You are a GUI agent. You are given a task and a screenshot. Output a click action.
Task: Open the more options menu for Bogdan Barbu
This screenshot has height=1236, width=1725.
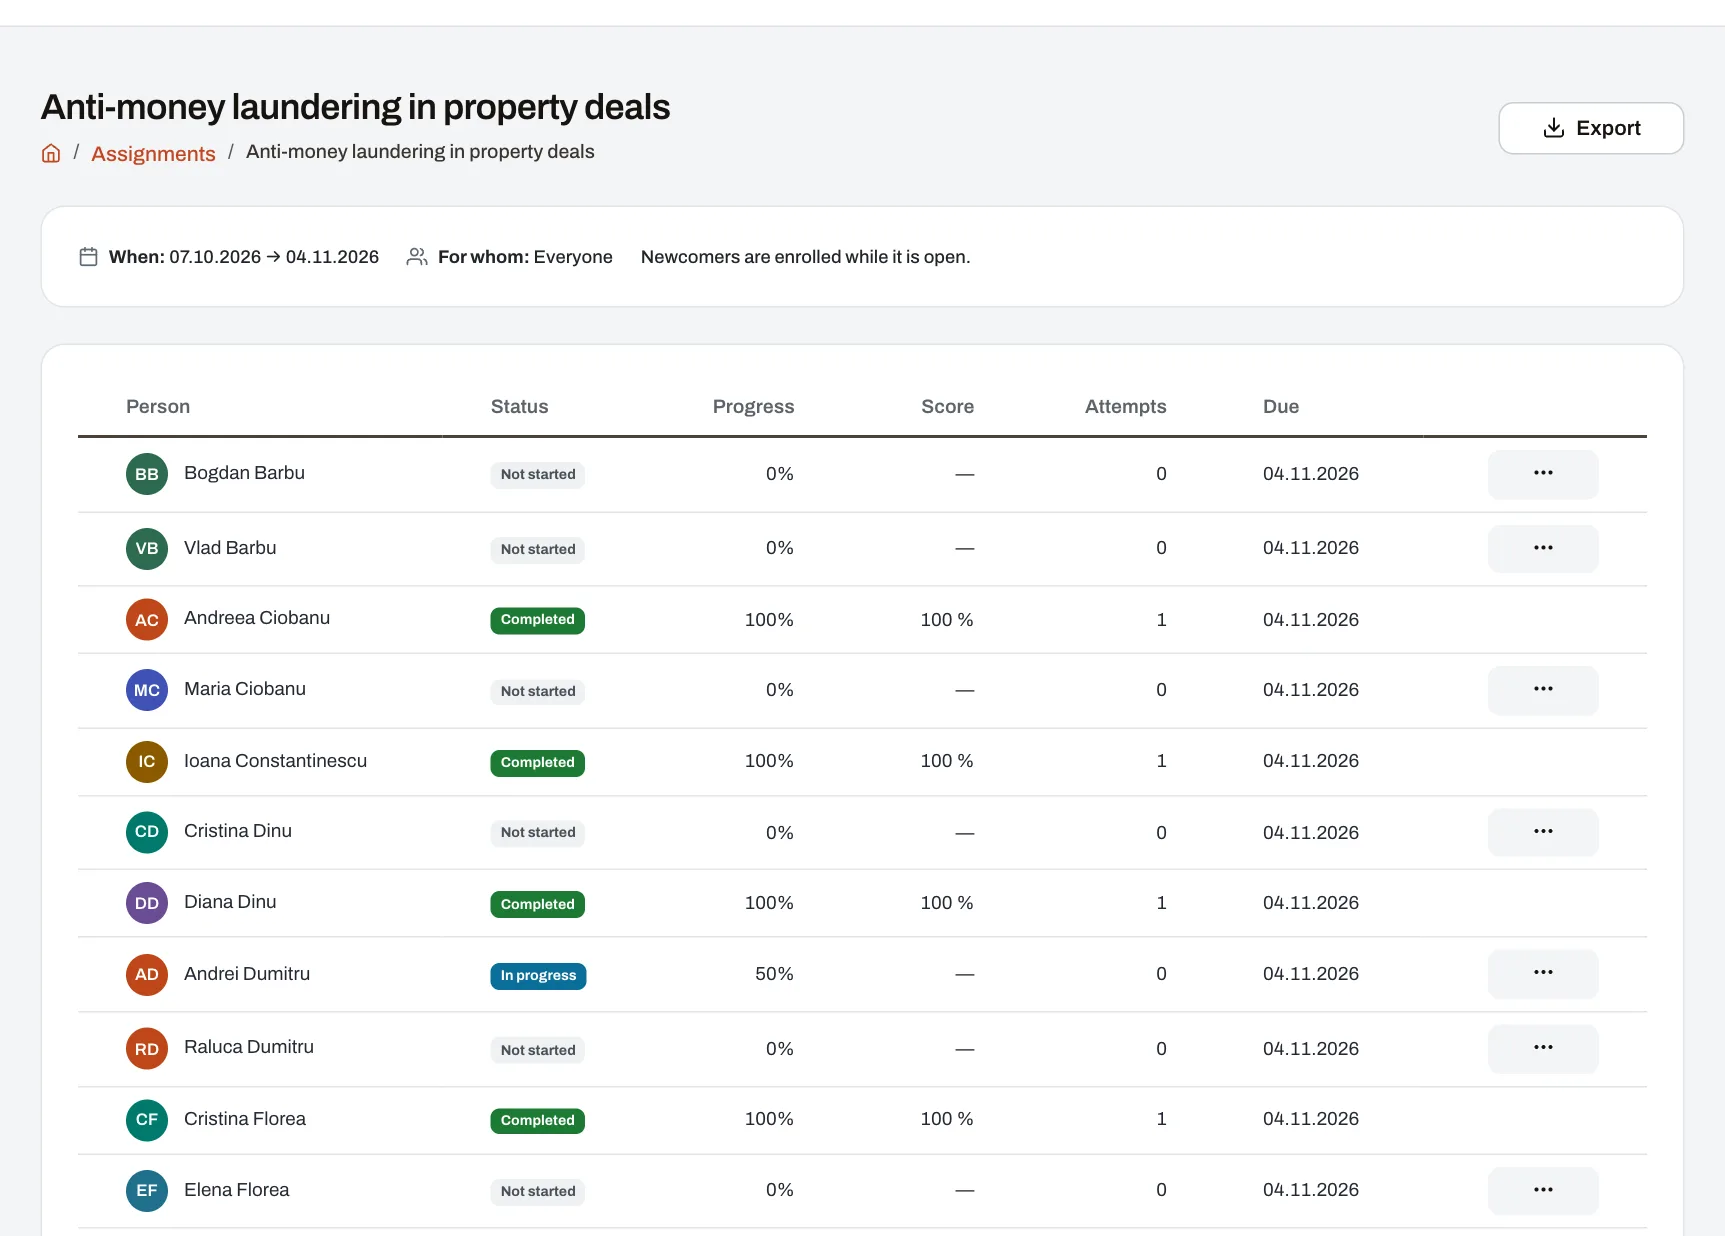point(1543,474)
